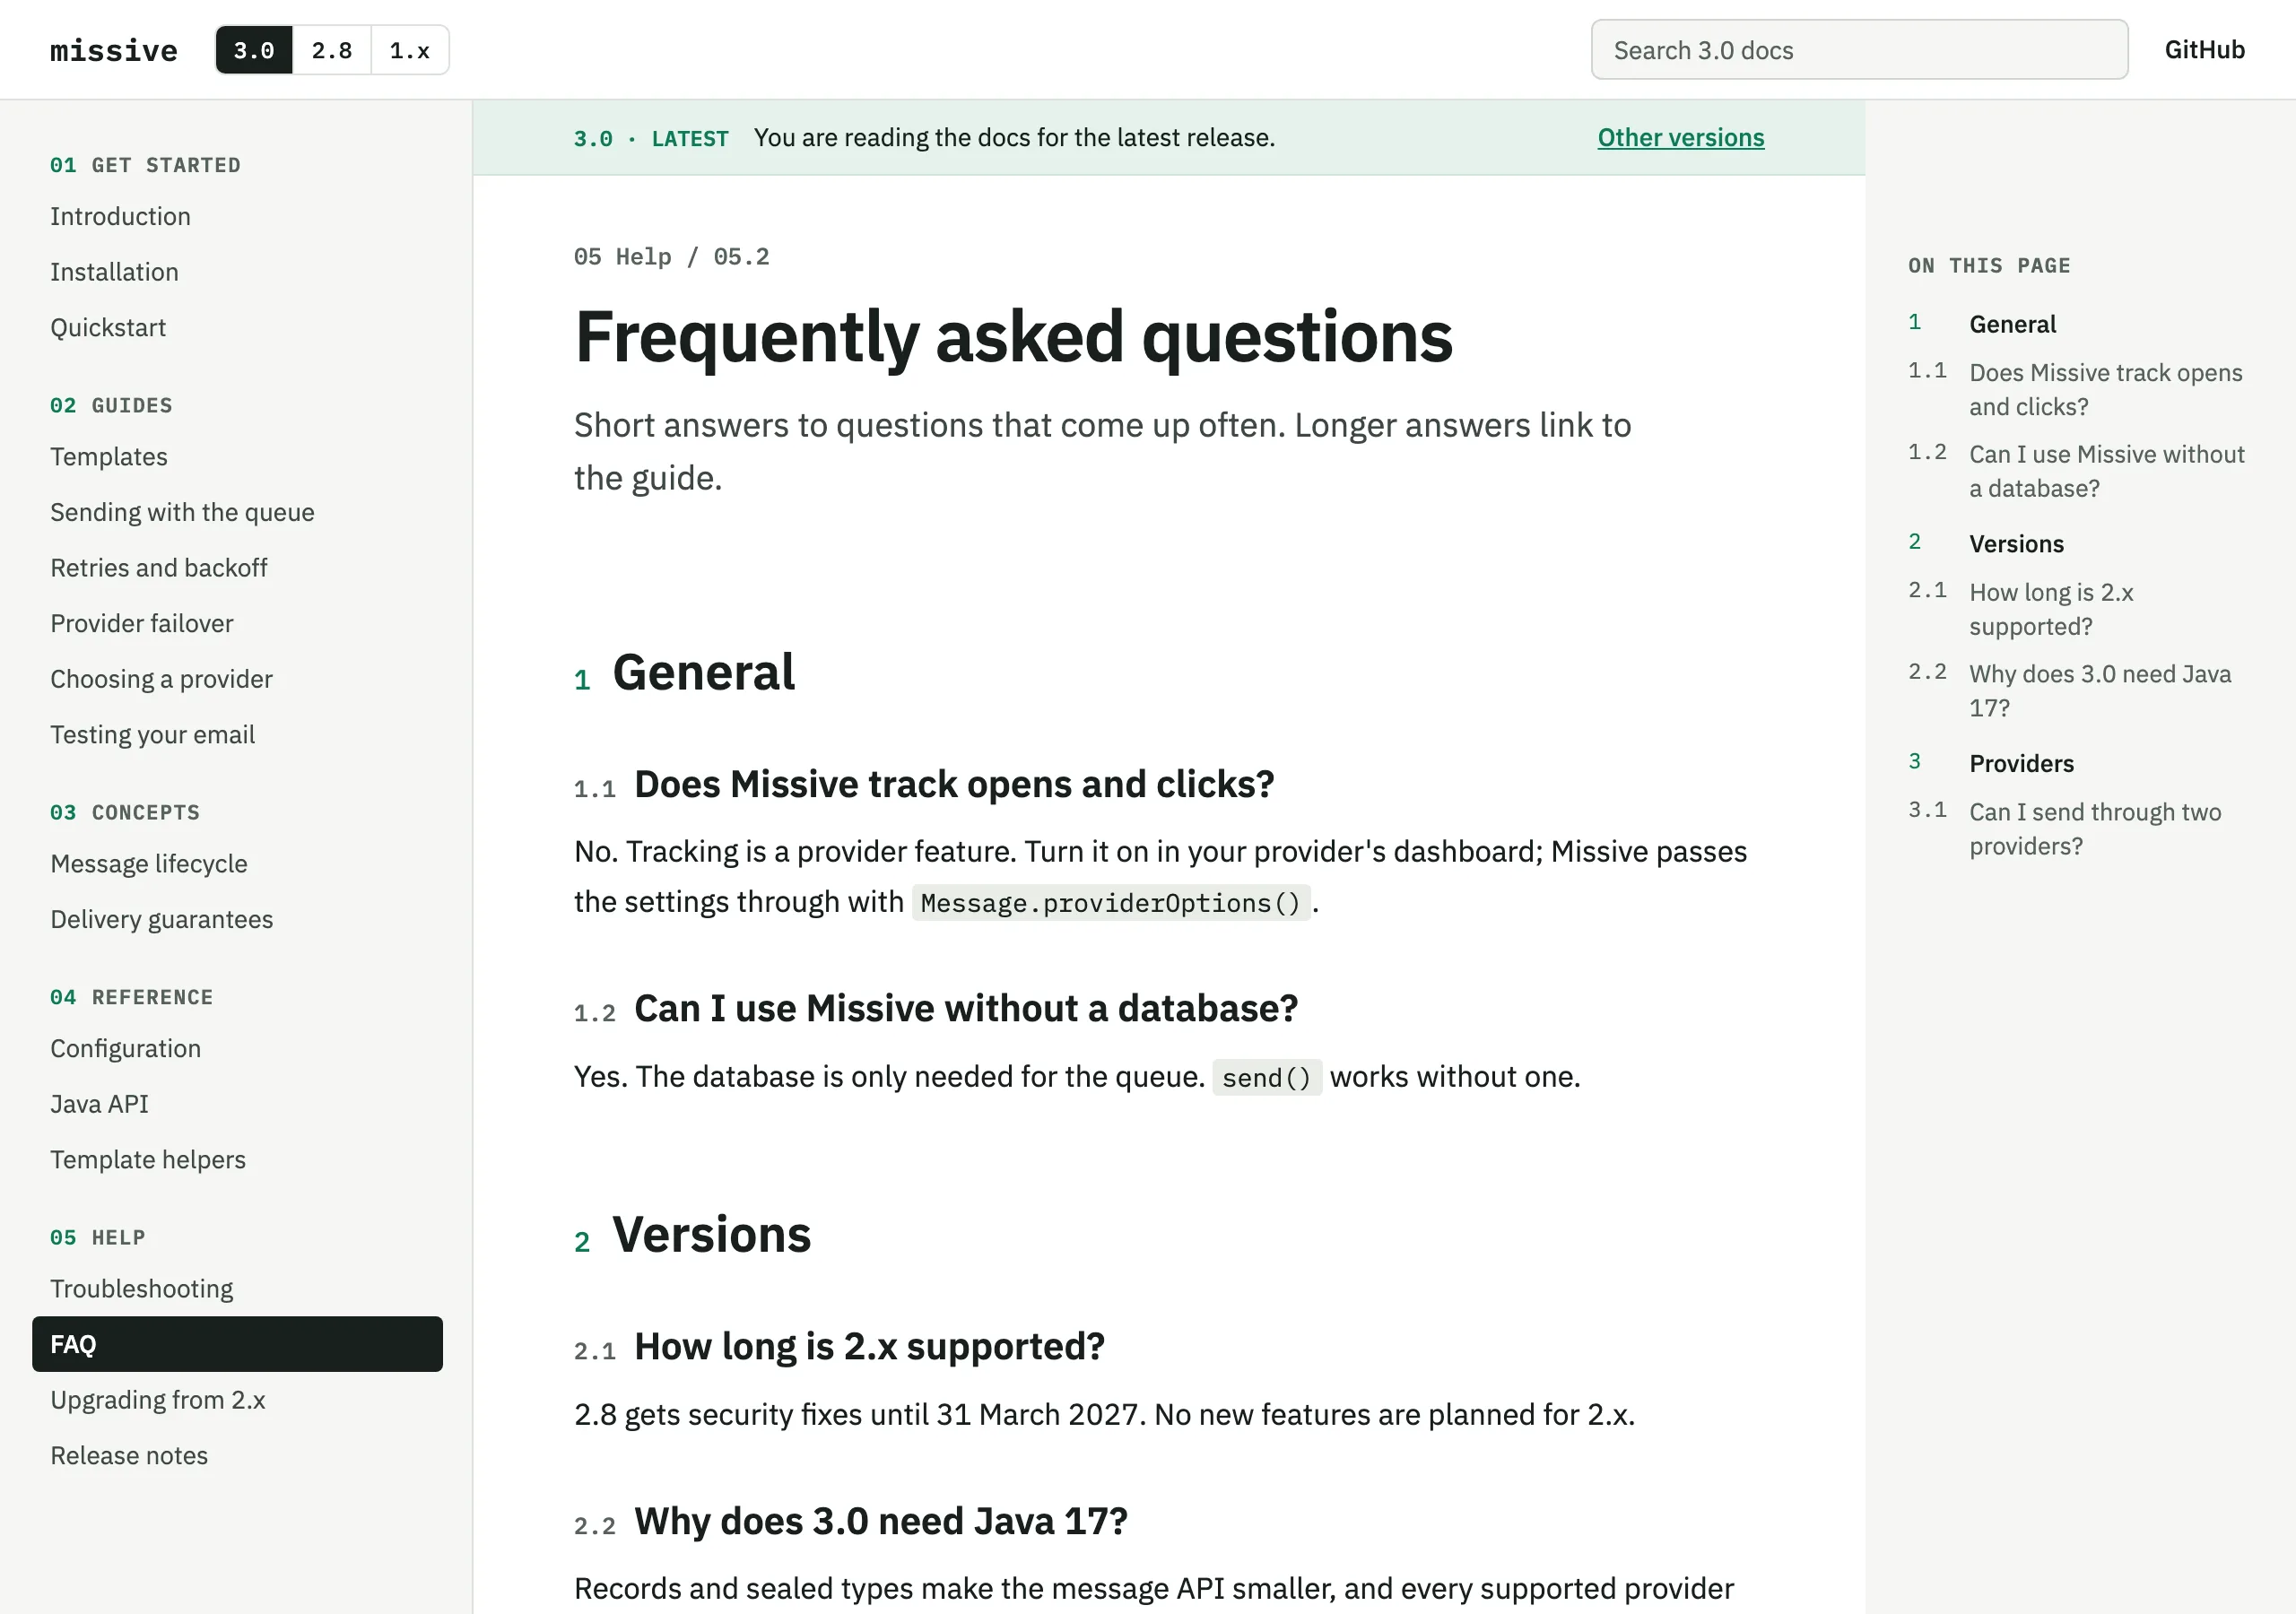Click the 'Why does 3.0 need Java 17?' heading
2296x1614 pixels.
(880, 1521)
